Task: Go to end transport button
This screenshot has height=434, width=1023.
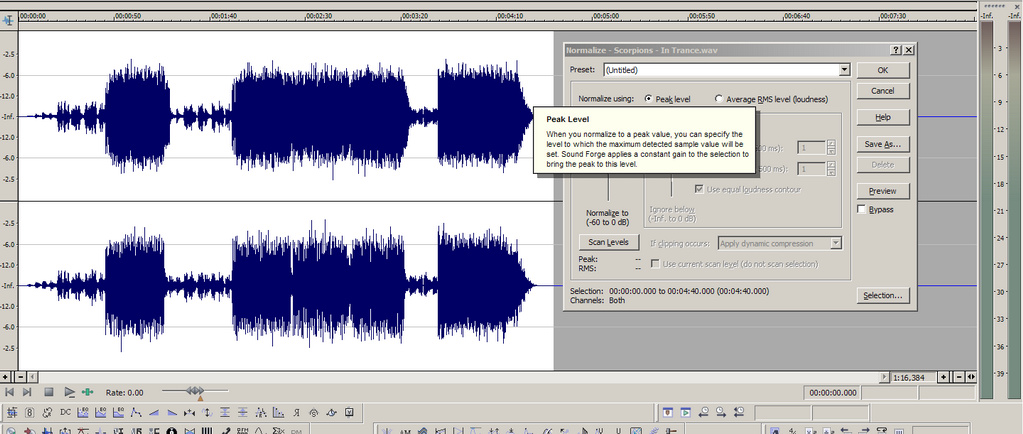Action: click(27, 392)
